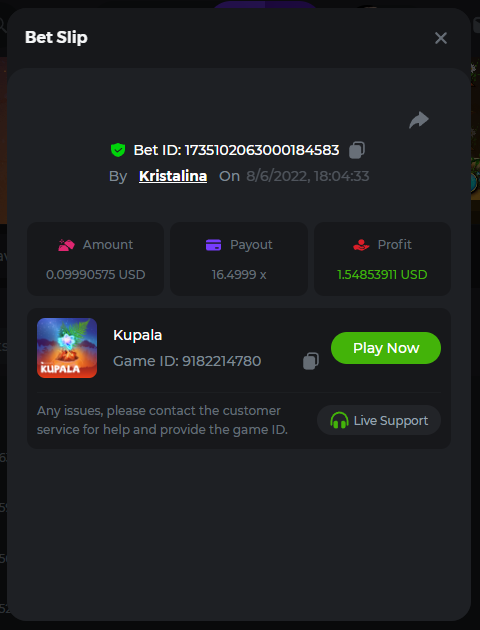This screenshot has height=630, width=480.
Task: Click the Profit hand icon
Action: [x=361, y=245]
